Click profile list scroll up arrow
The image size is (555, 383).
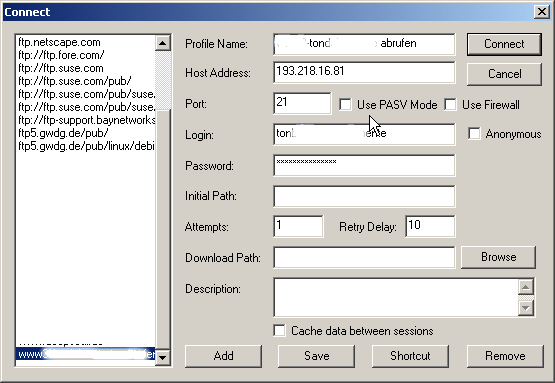(x=162, y=43)
